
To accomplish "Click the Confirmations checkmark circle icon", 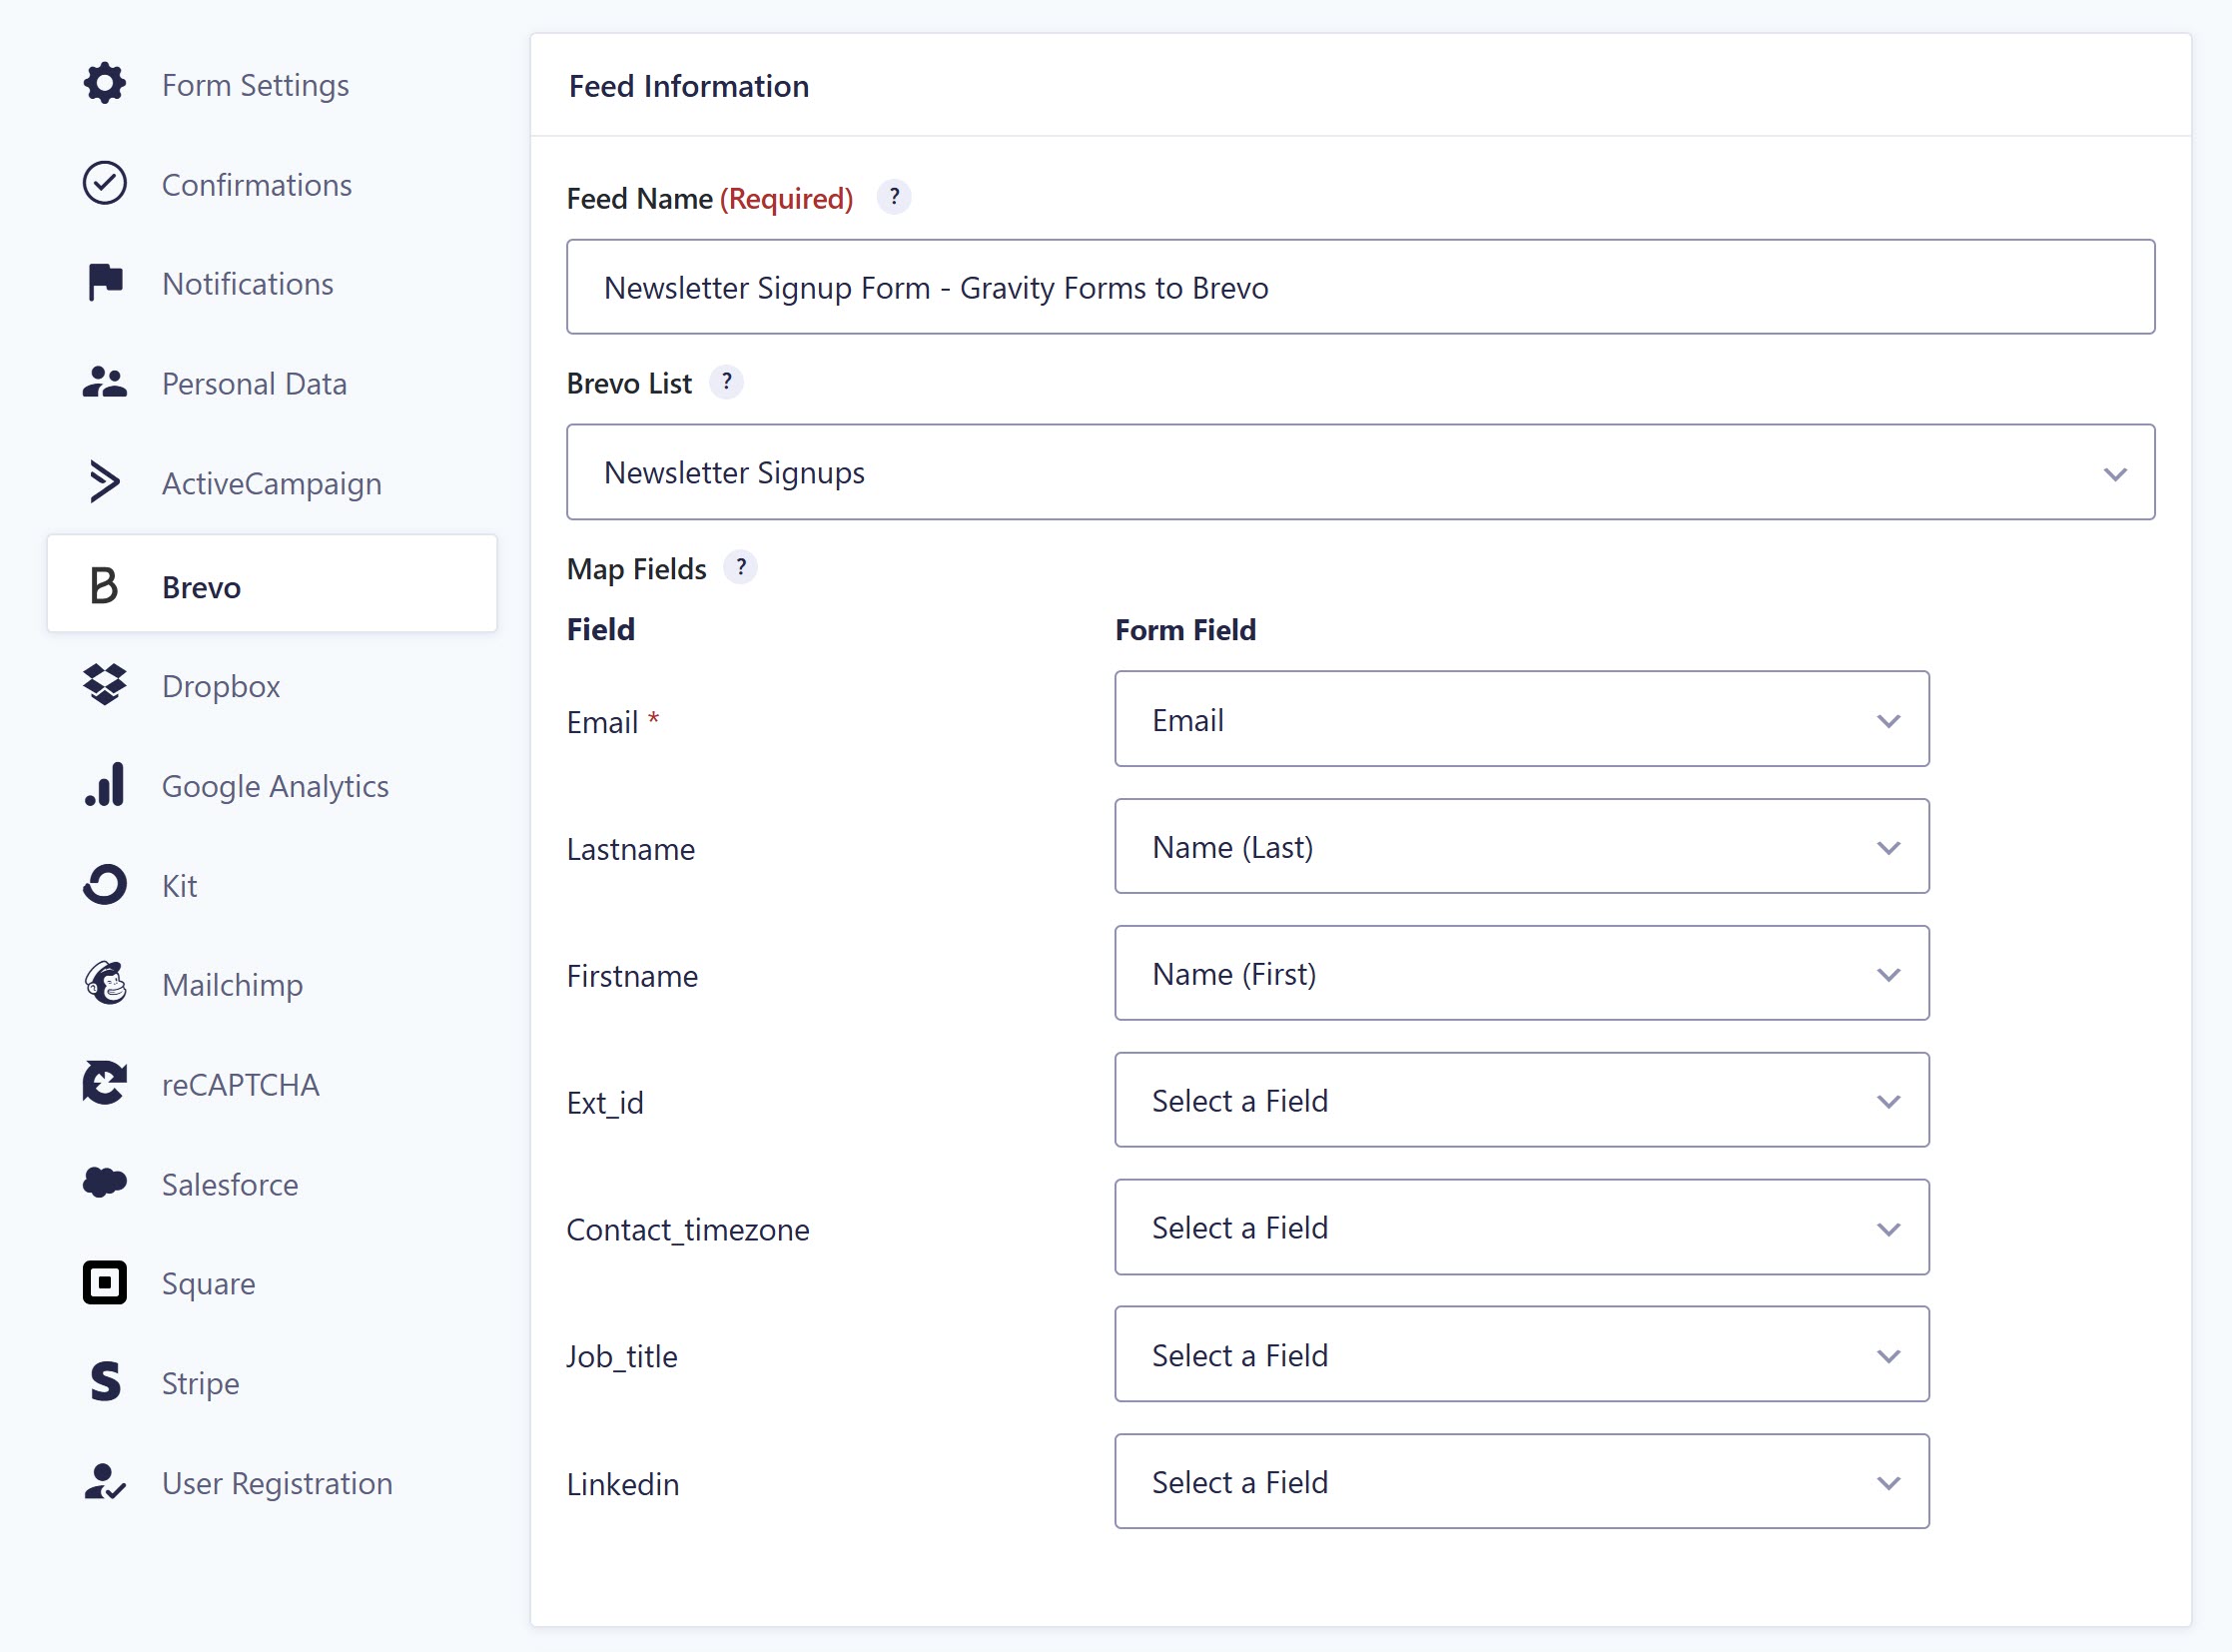I will click(104, 184).
